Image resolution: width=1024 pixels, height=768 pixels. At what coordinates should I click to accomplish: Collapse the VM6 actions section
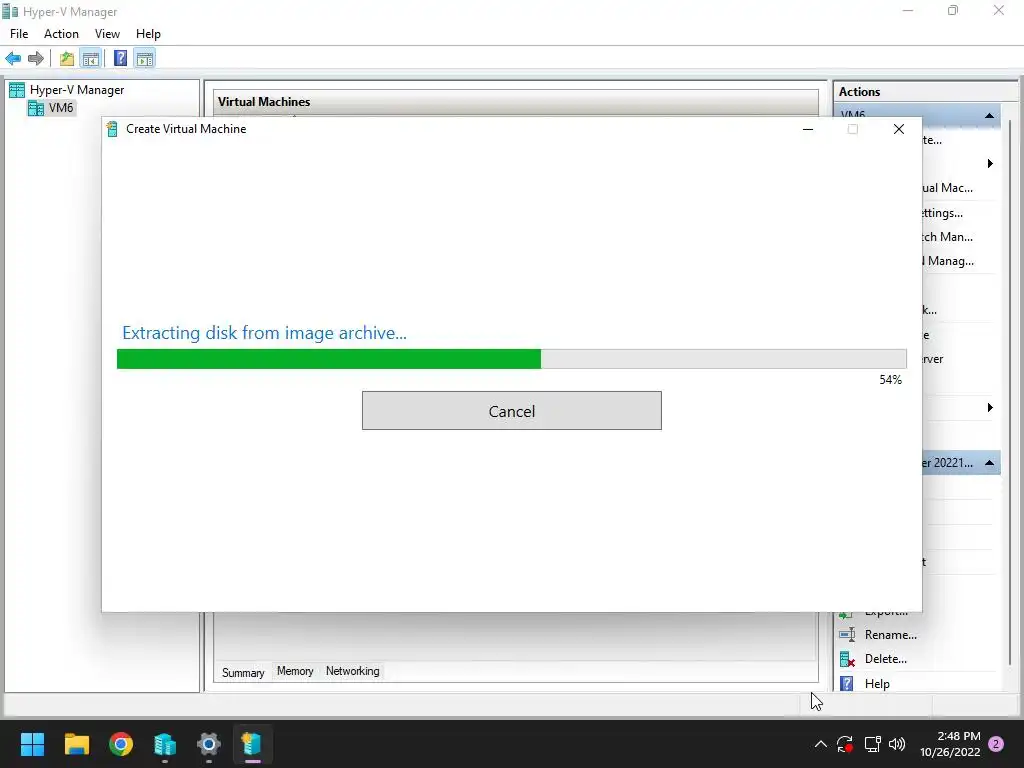tap(989, 116)
